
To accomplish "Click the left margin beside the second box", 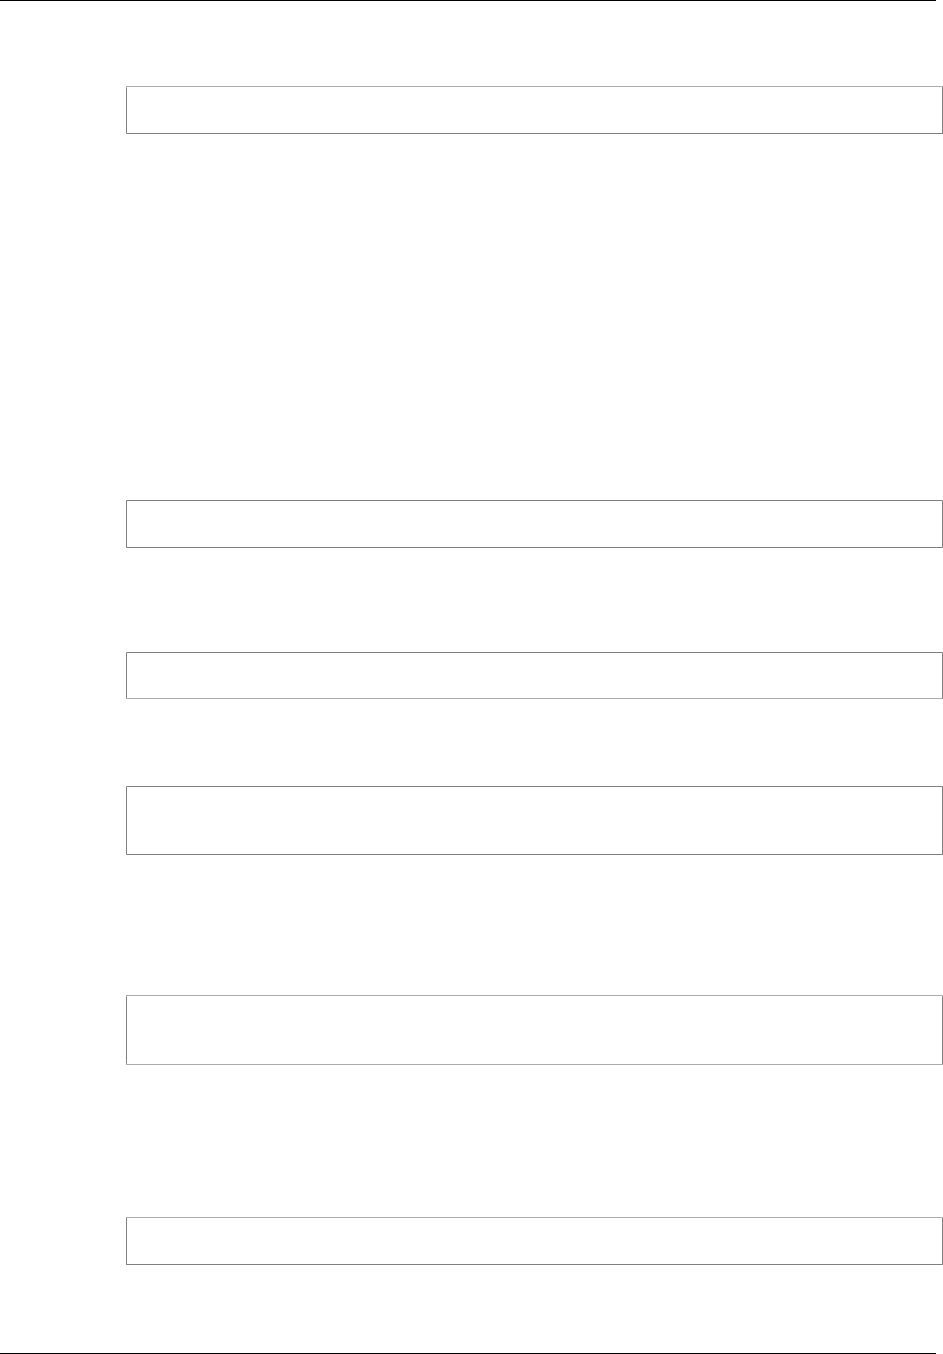I will click(x=62, y=523).
